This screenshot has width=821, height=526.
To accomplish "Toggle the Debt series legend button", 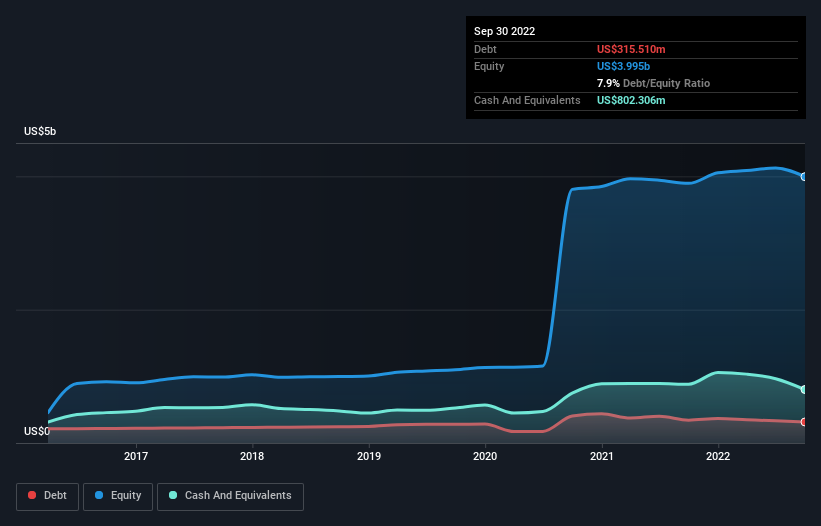I will 48,496.
